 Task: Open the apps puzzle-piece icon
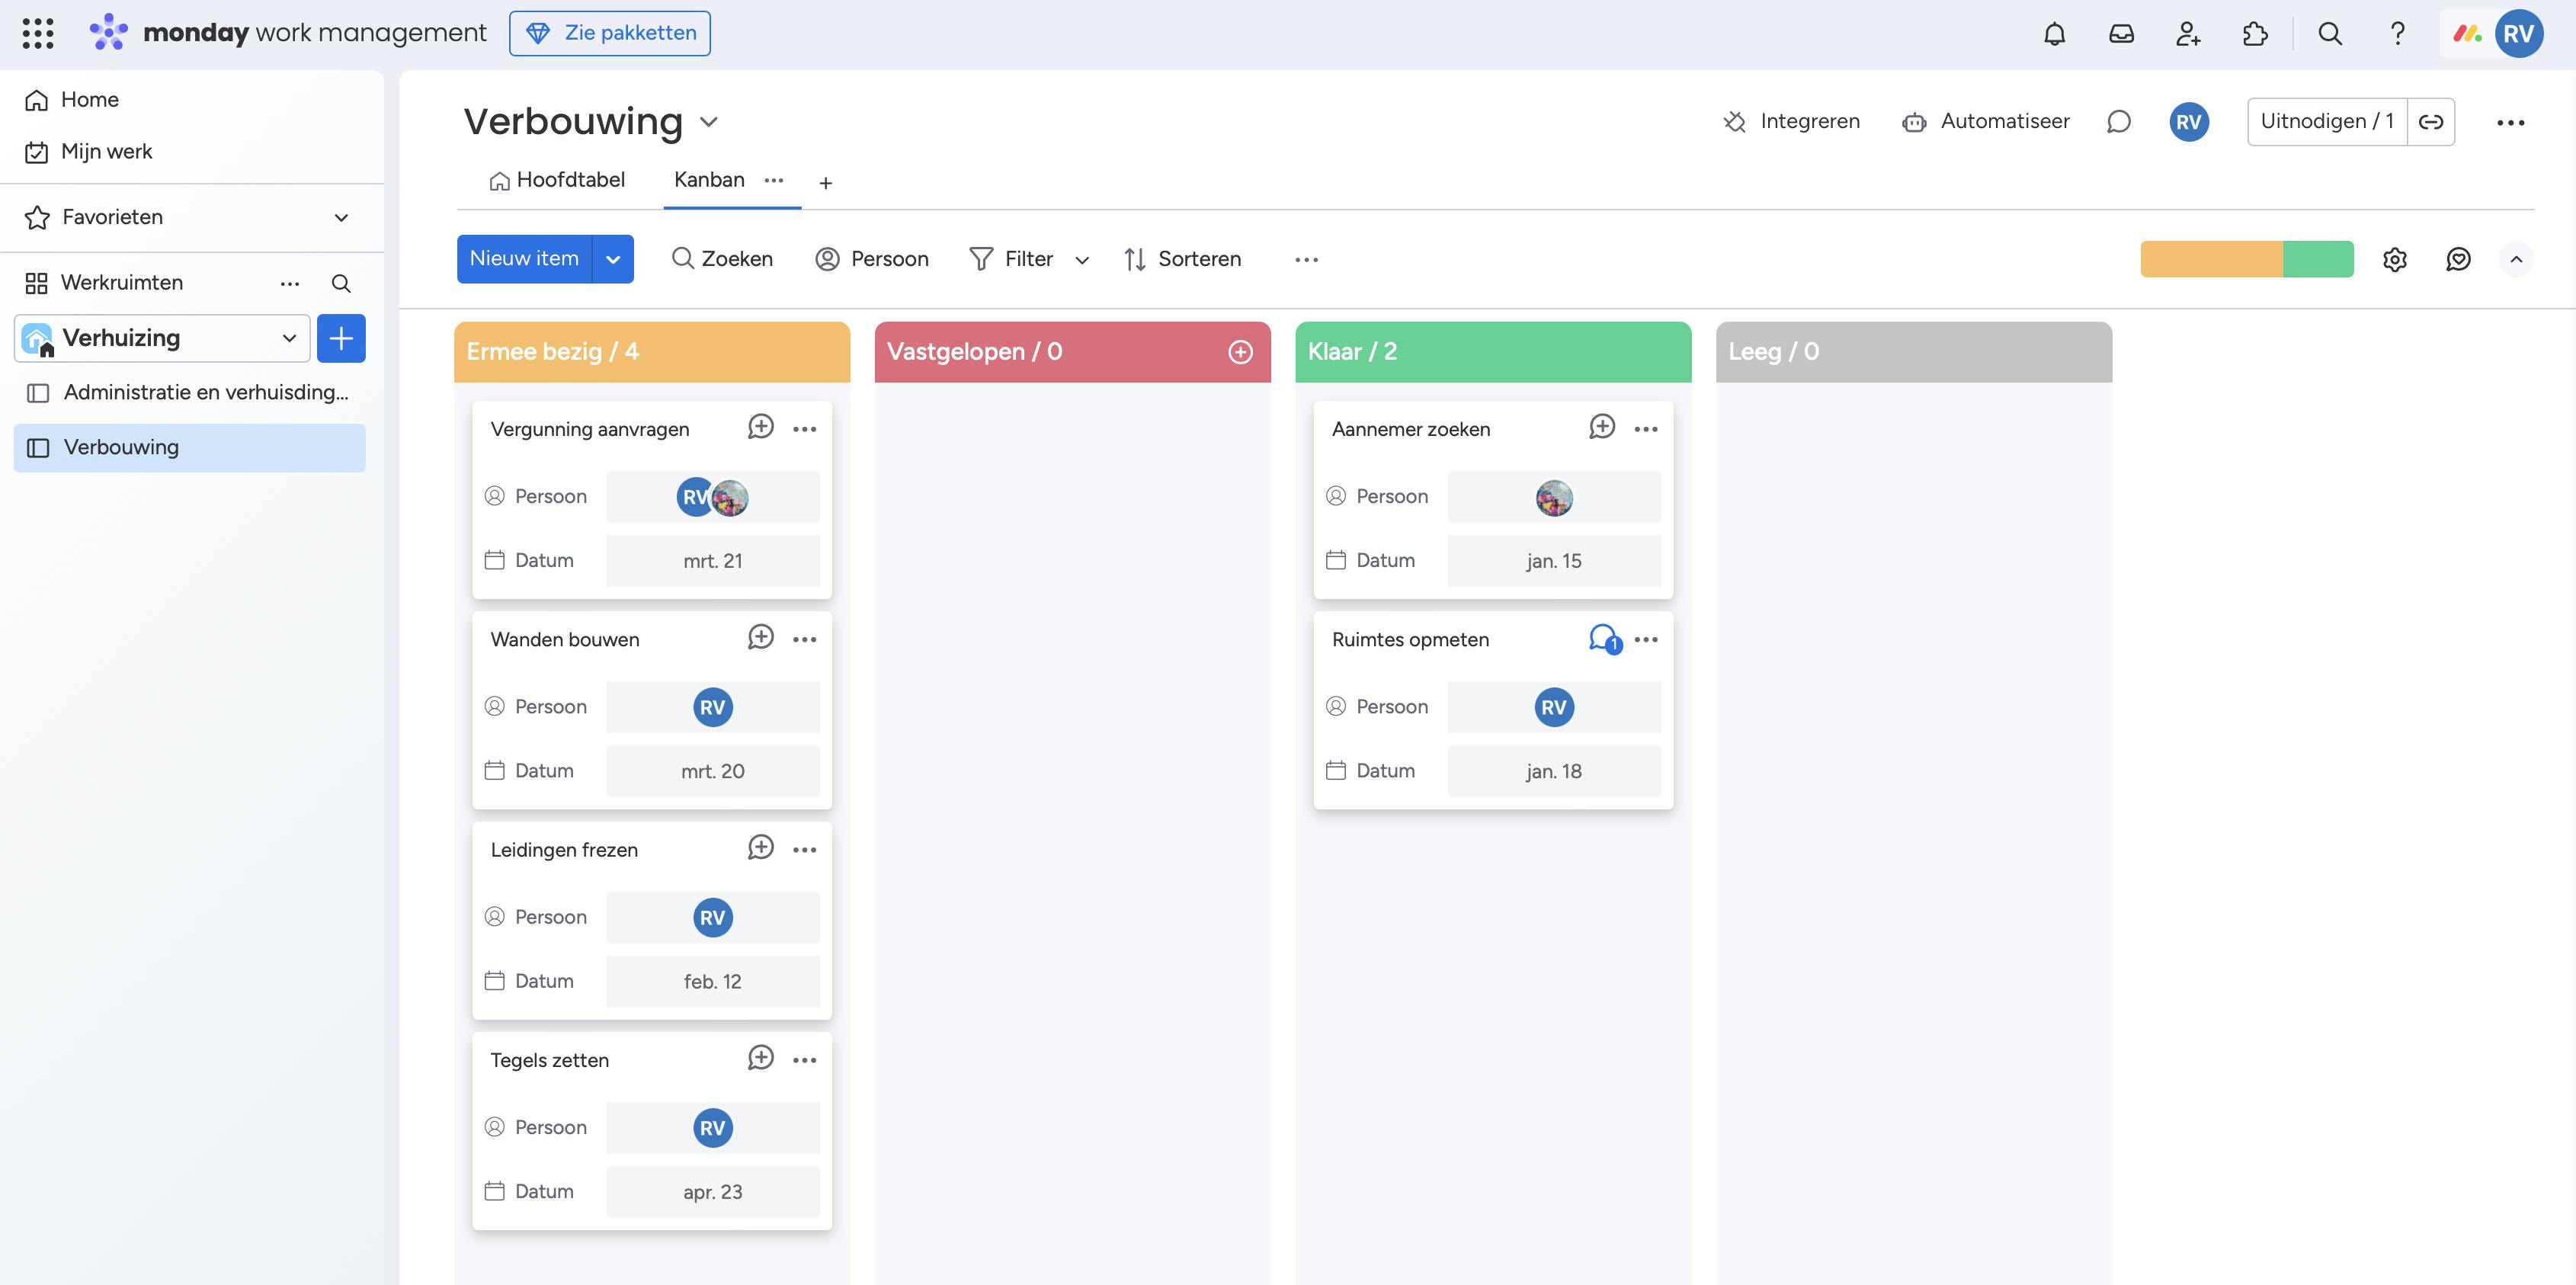click(x=2255, y=34)
